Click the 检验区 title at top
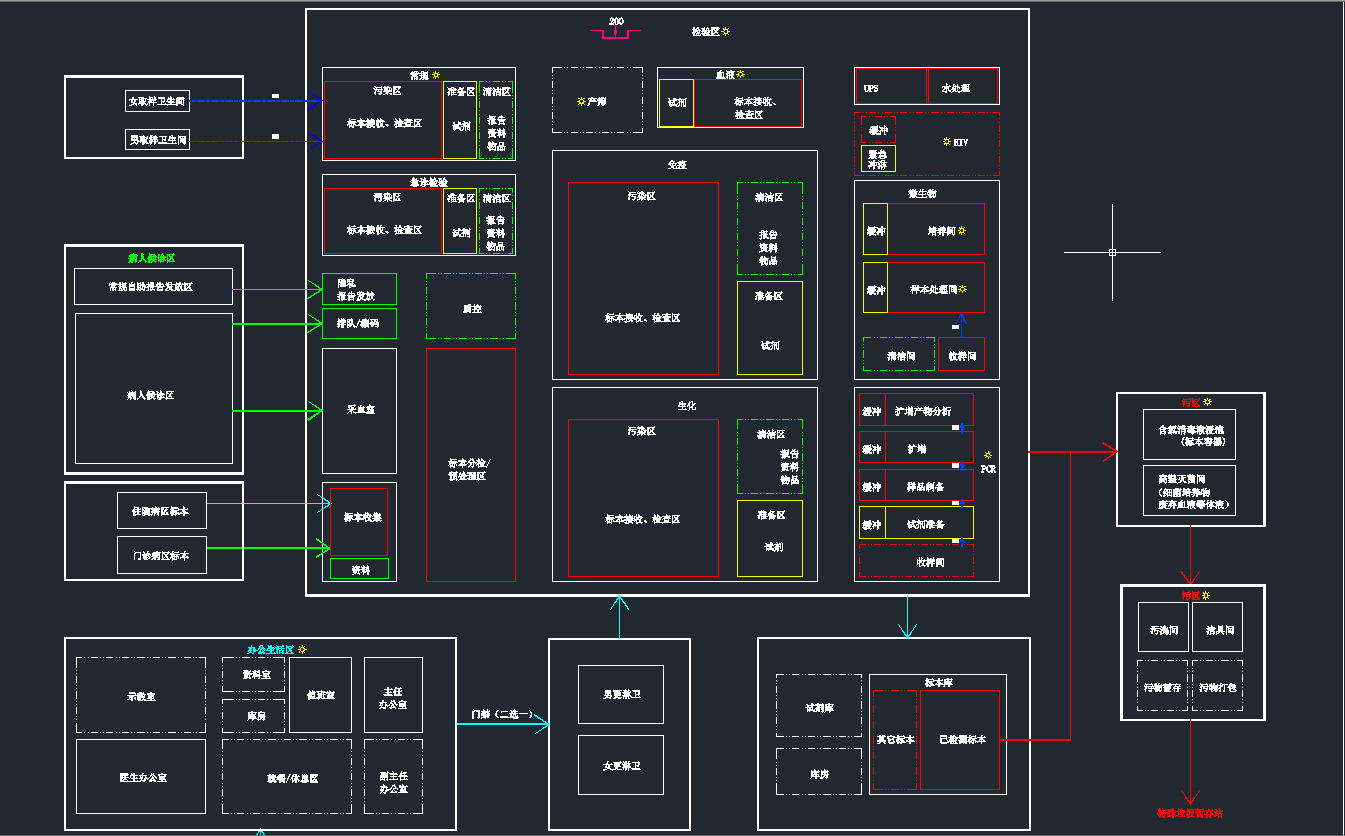This screenshot has width=1345, height=836. (x=705, y=32)
